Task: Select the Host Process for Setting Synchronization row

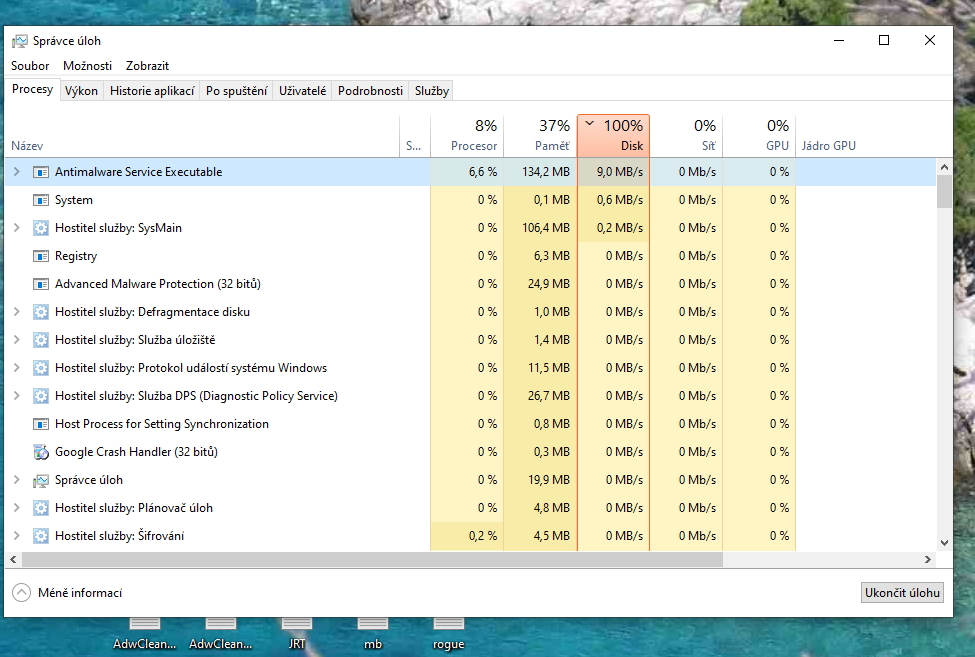Action: 161,424
